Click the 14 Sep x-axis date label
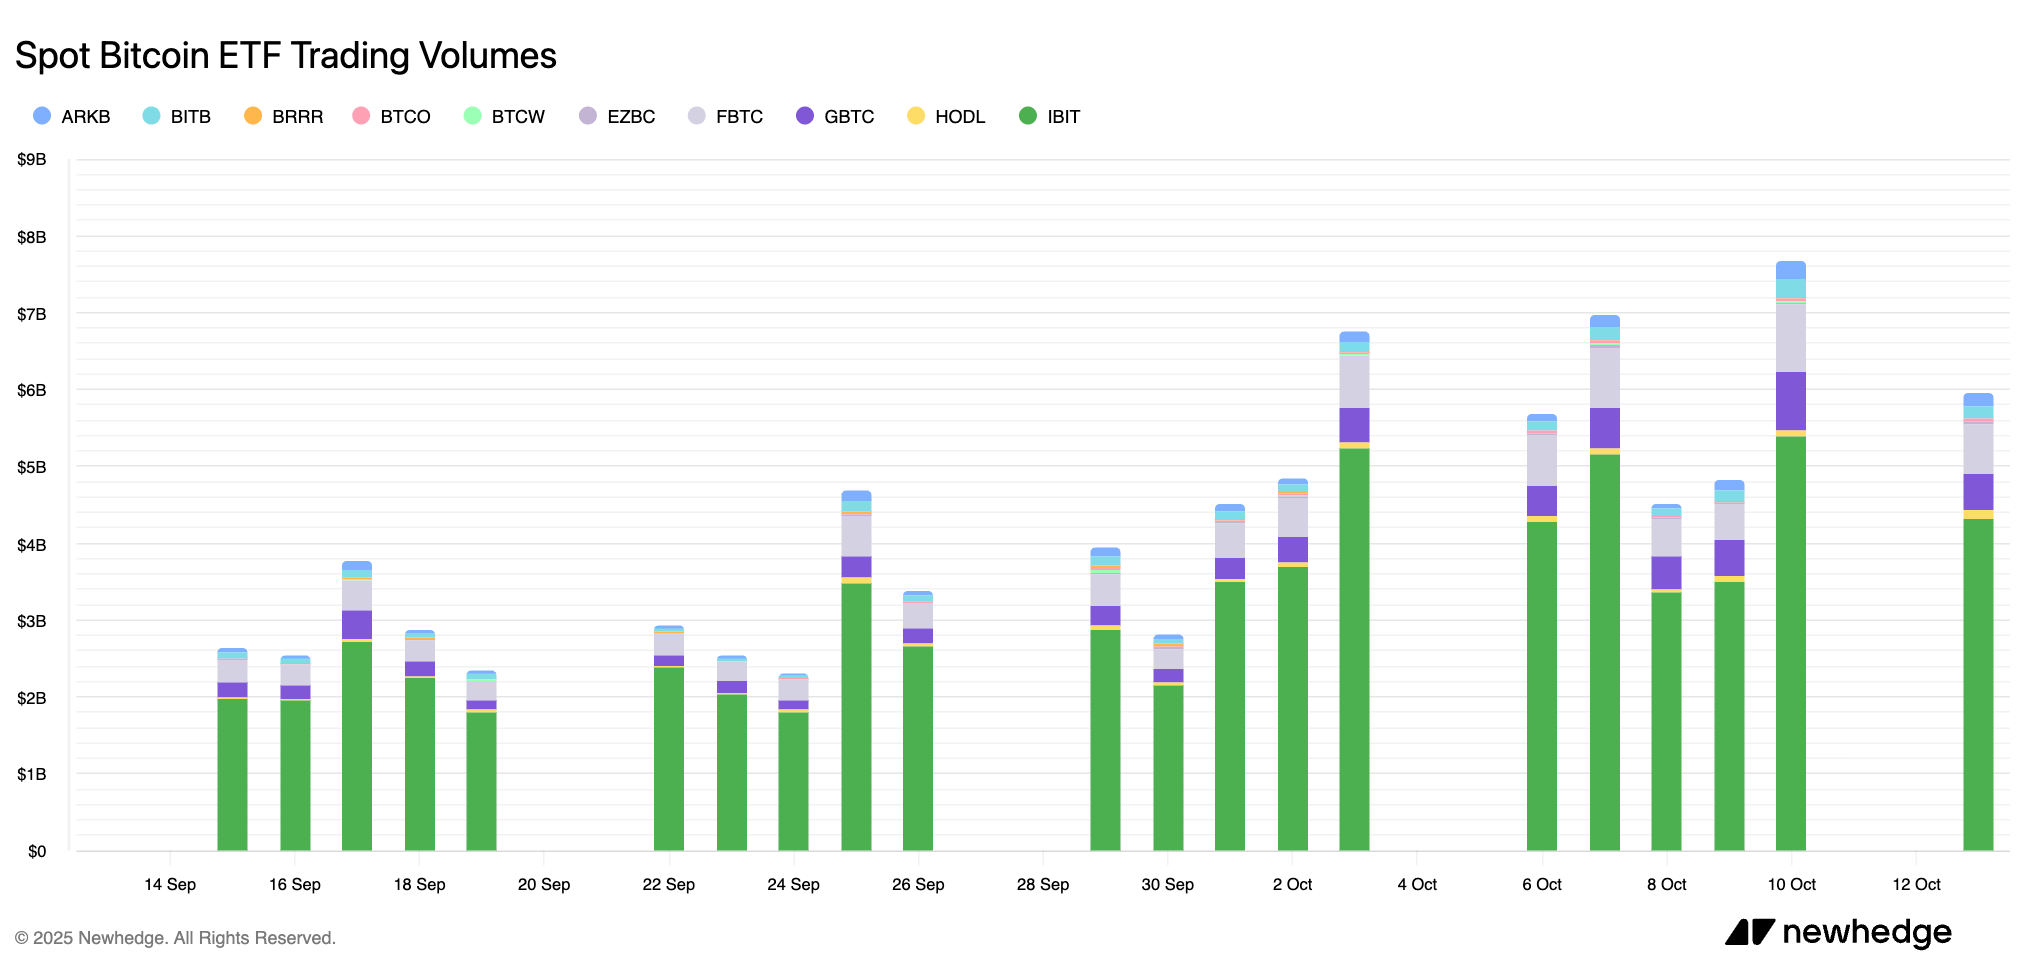The image size is (2025, 975). pyautogui.click(x=170, y=884)
